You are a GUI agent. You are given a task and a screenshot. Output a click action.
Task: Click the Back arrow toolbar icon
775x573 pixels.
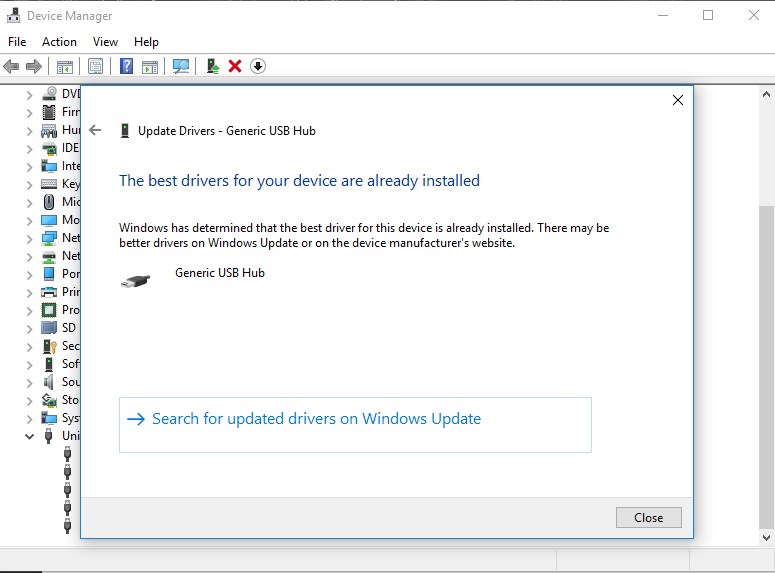11,66
